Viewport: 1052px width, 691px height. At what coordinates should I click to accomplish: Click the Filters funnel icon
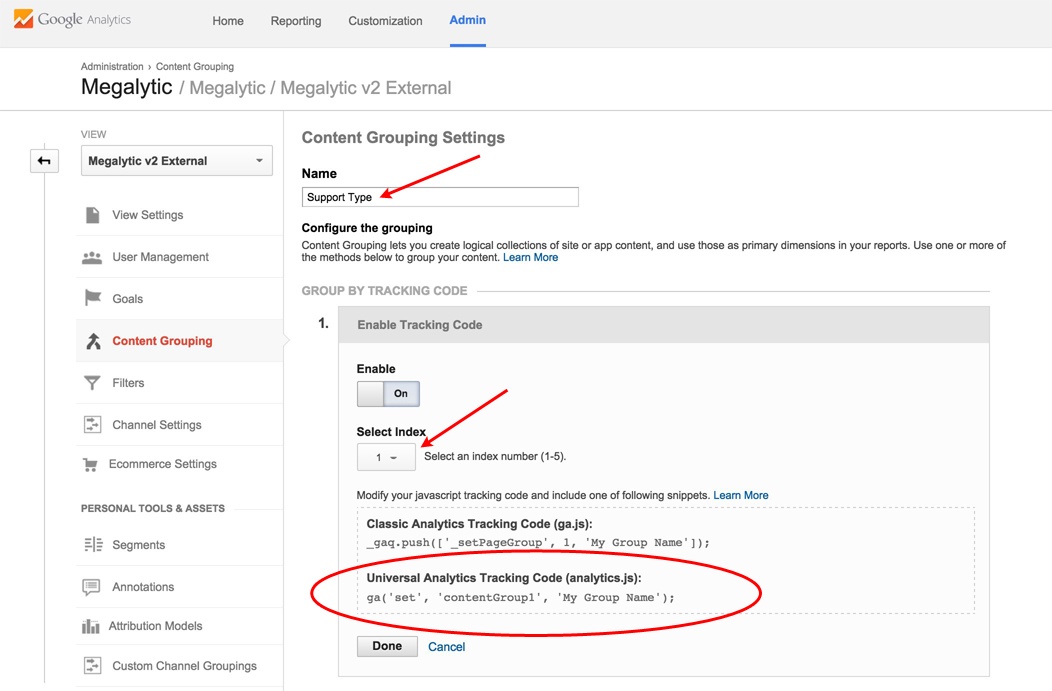point(93,383)
